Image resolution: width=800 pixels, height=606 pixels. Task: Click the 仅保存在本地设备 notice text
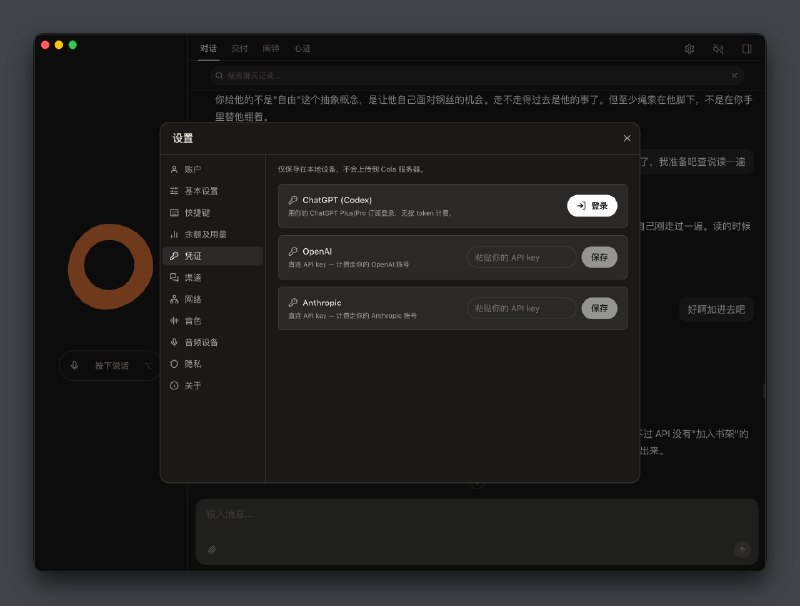(352, 169)
